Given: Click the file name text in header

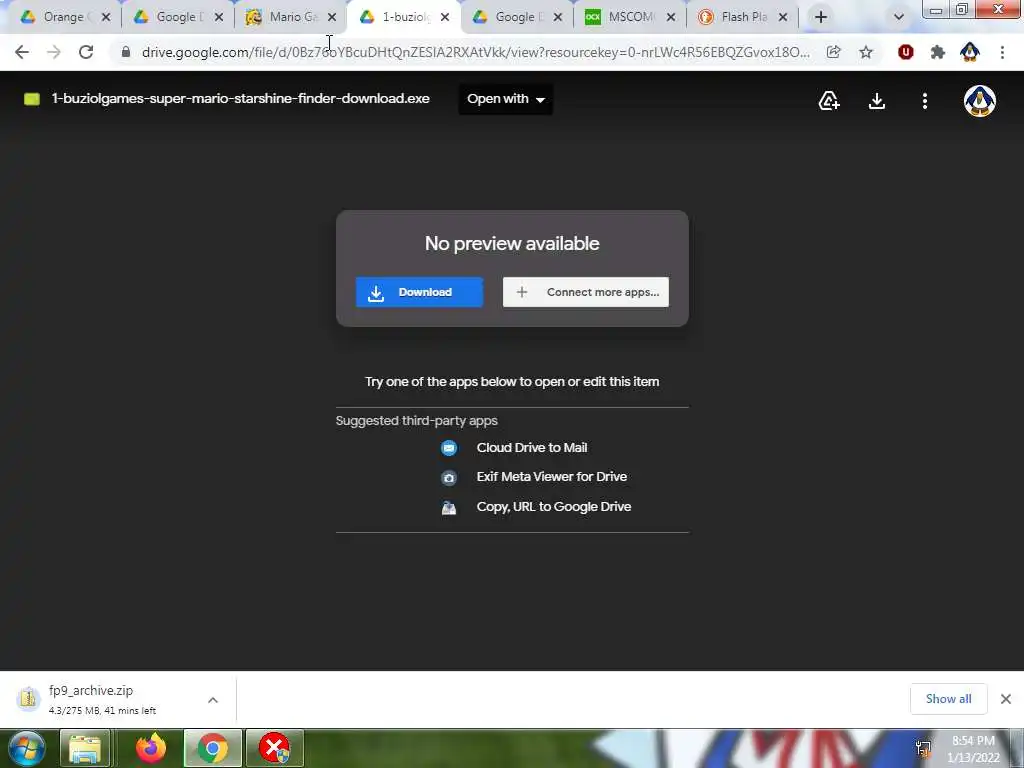Looking at the screenshot, I should point(240,99).
